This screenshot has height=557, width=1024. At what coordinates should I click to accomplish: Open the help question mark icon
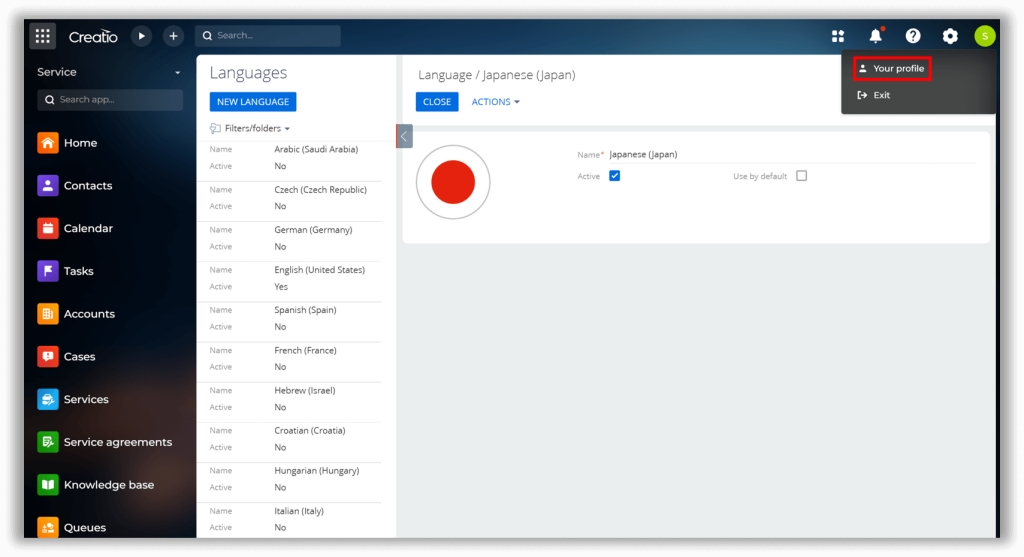coord(913,36)
